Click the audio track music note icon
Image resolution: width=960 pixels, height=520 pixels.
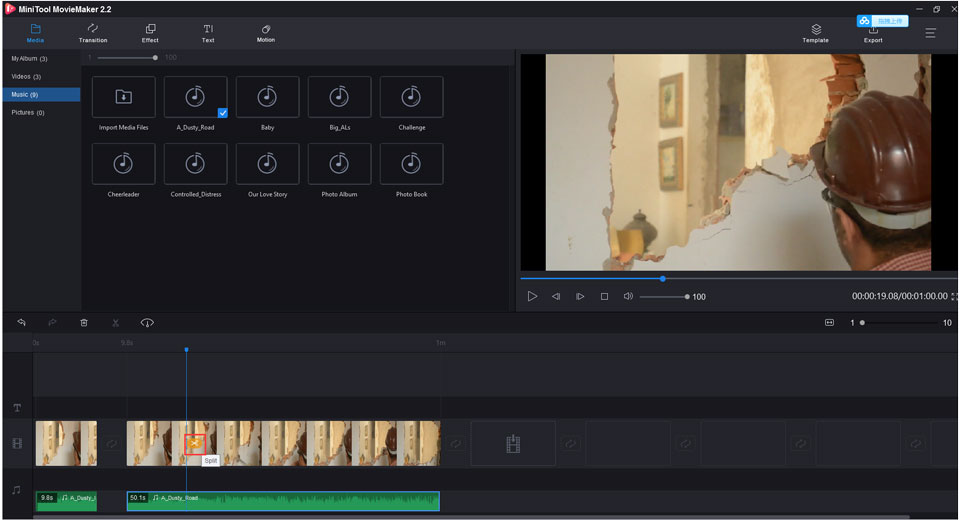(17, 490)
